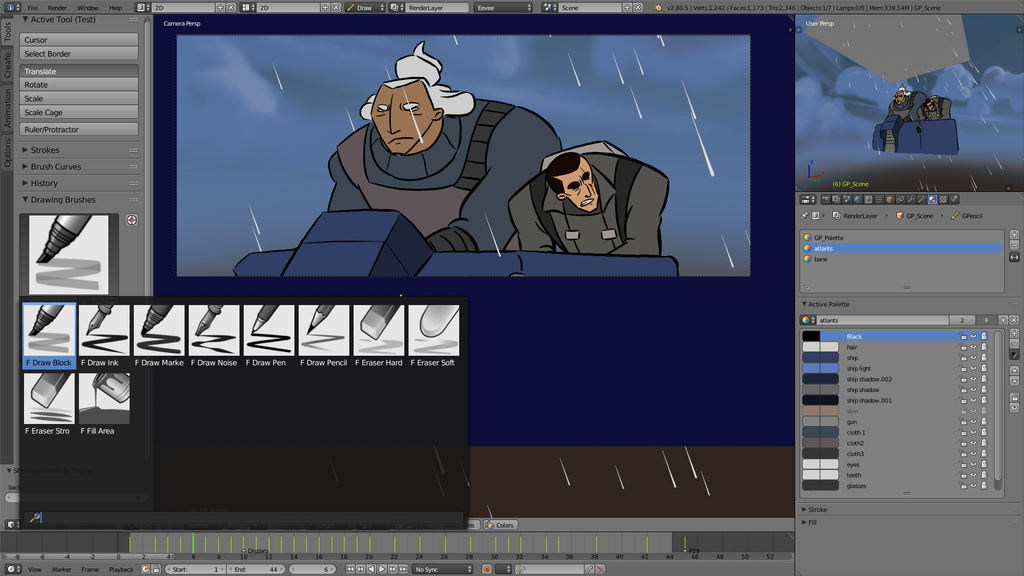1024x576 pixels.
Task: Pick the F Draw Noise brush
Action: click(214, 336)
